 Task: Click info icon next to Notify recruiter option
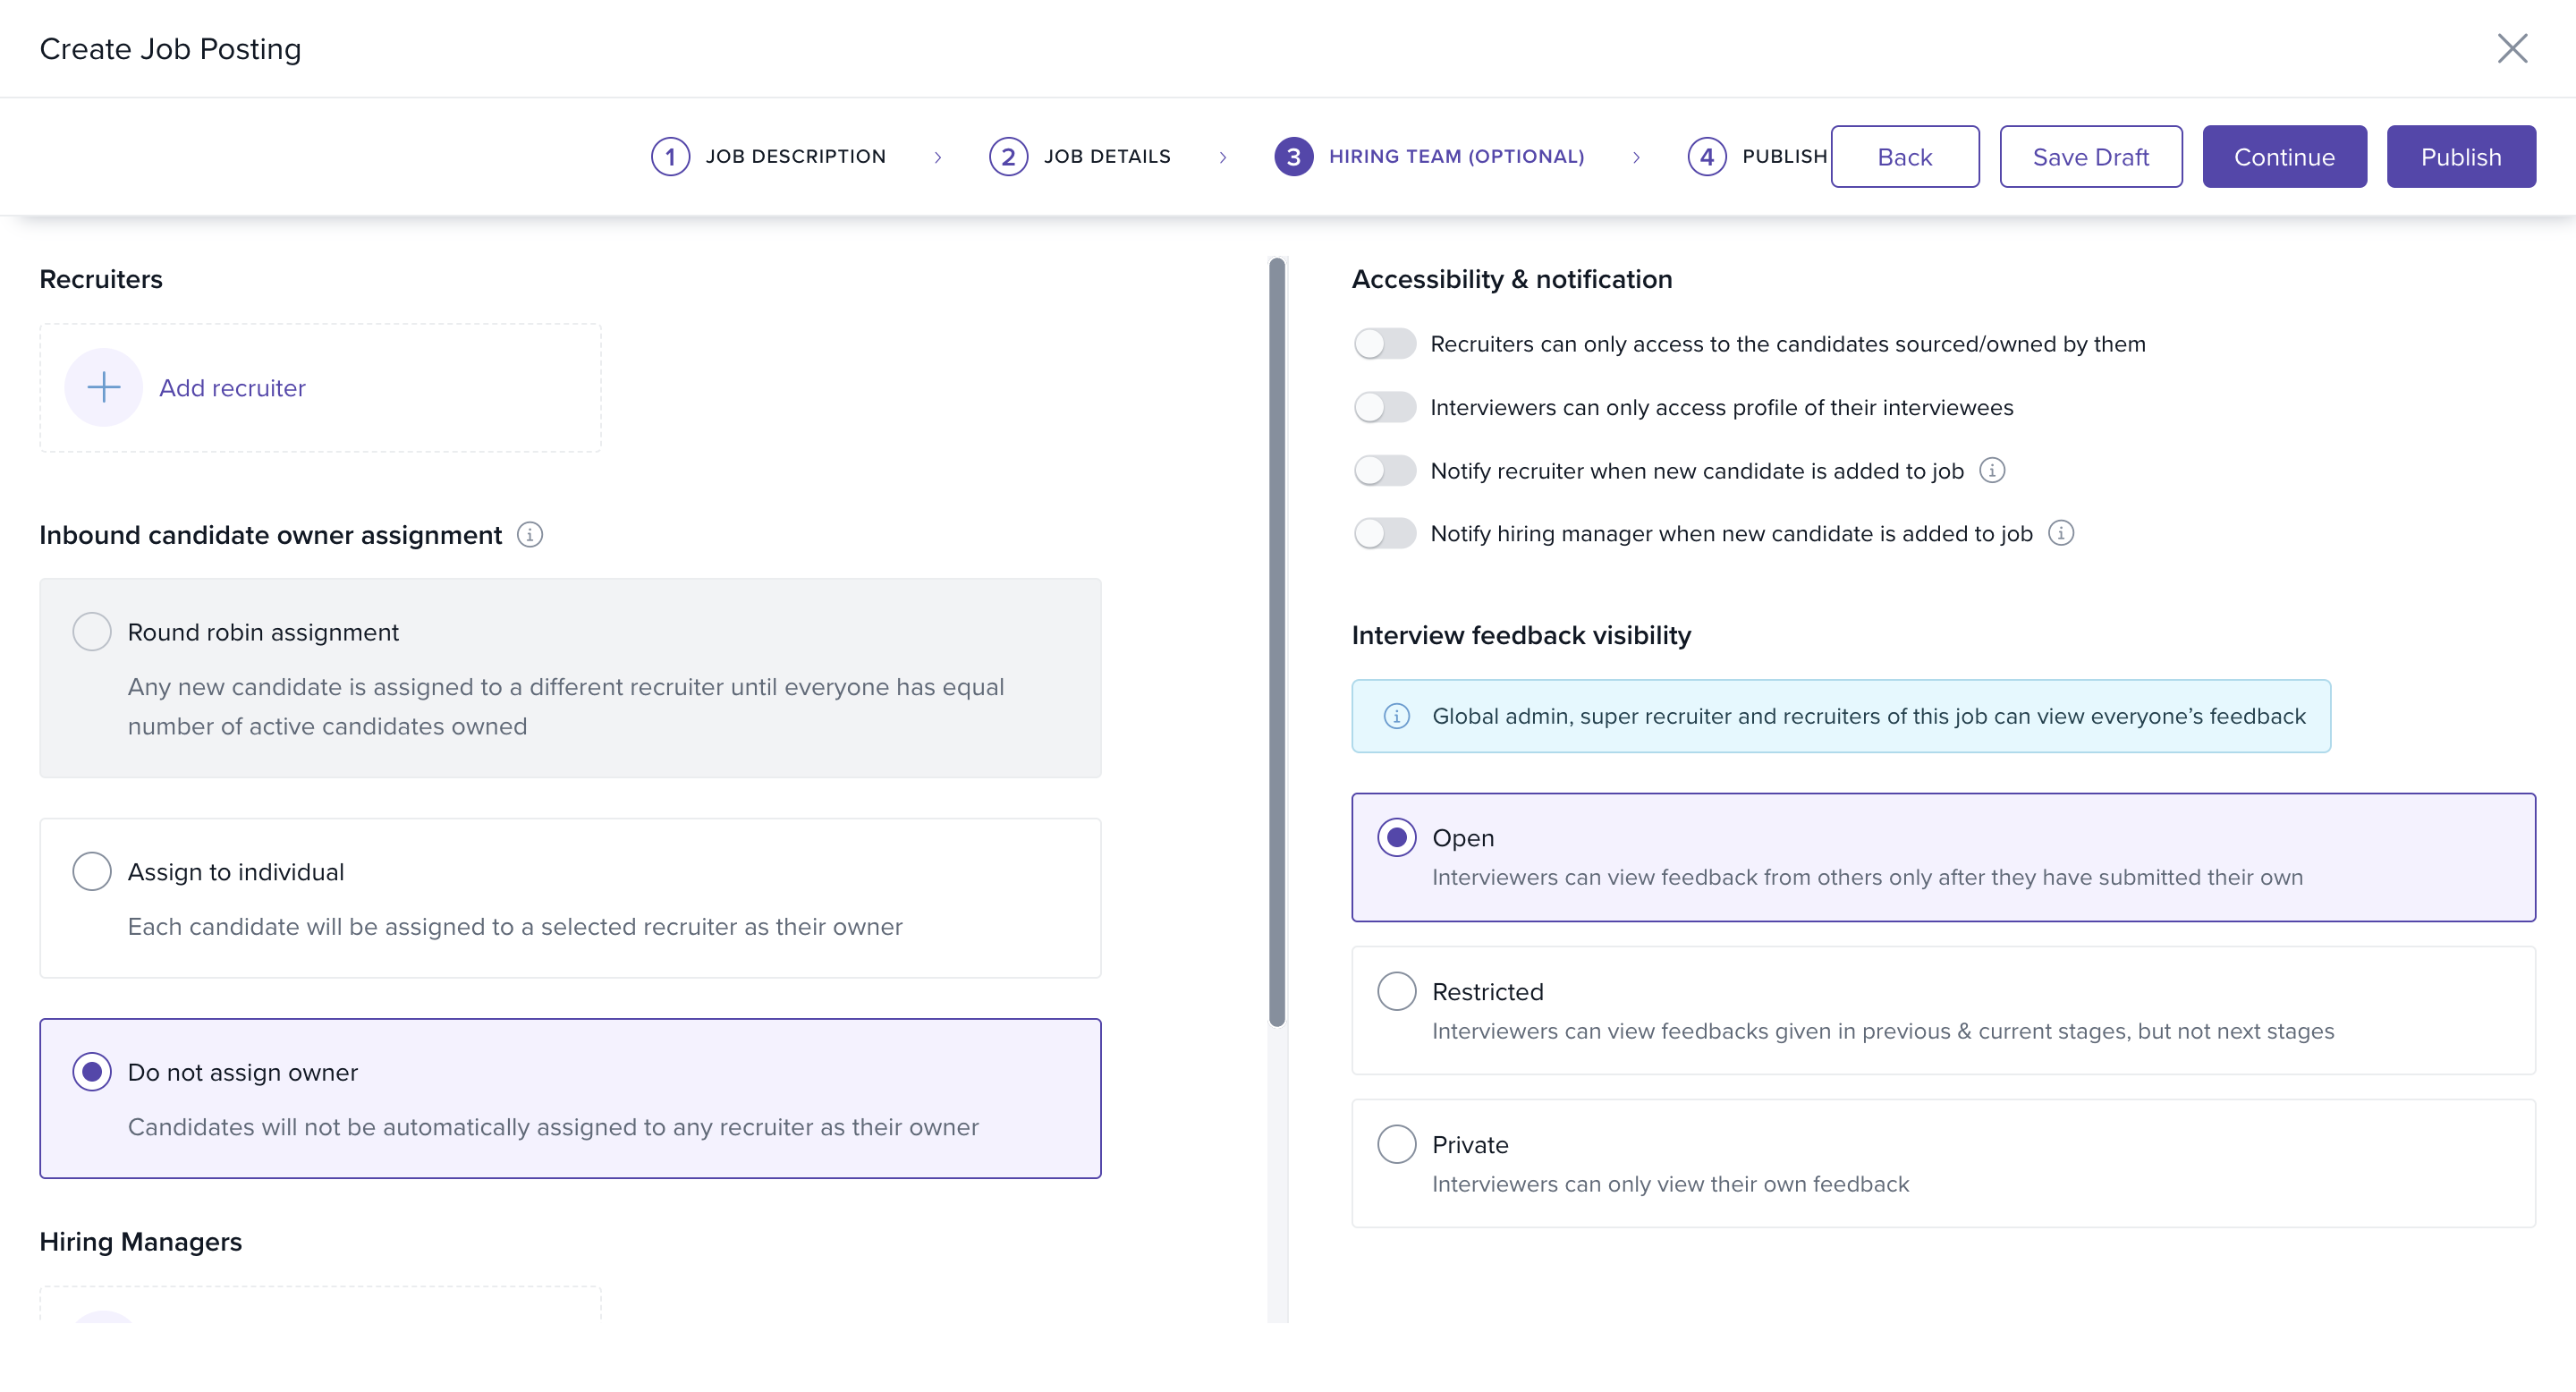click(x=1992, y=470)
